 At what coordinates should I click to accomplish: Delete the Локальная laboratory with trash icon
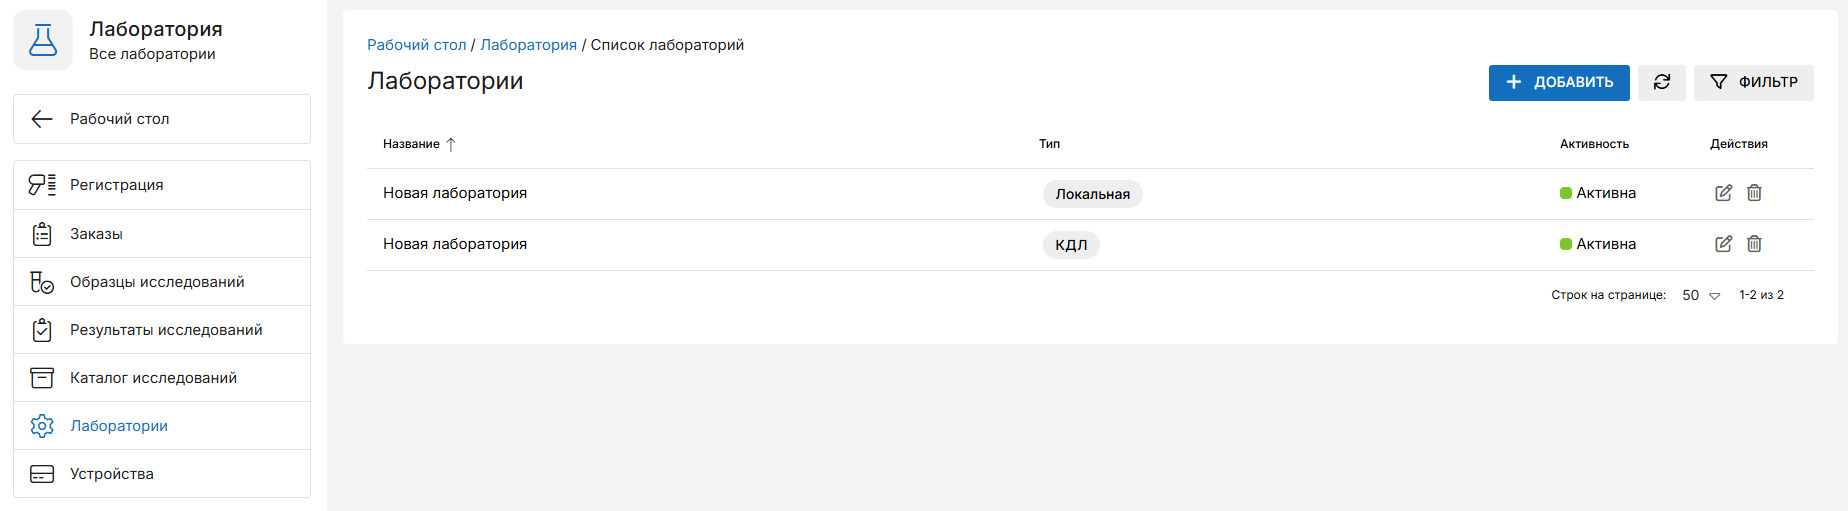1754,193
